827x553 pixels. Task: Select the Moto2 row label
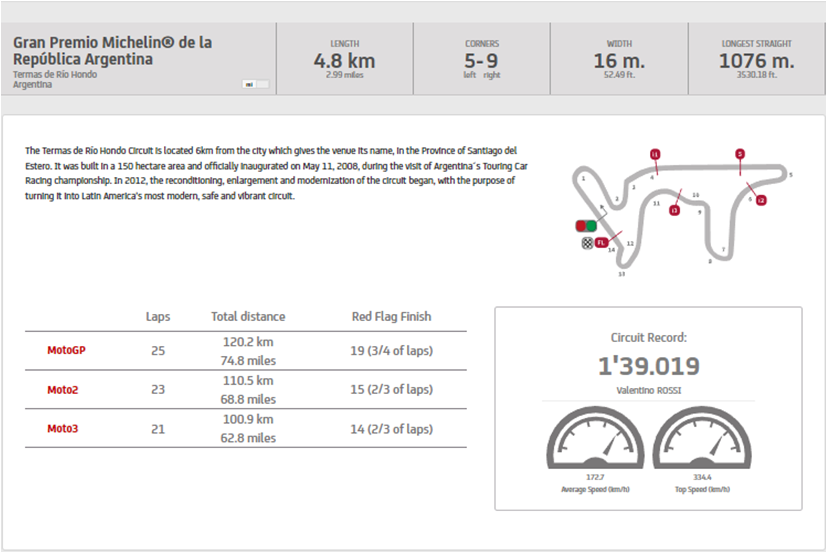(63, 390)
